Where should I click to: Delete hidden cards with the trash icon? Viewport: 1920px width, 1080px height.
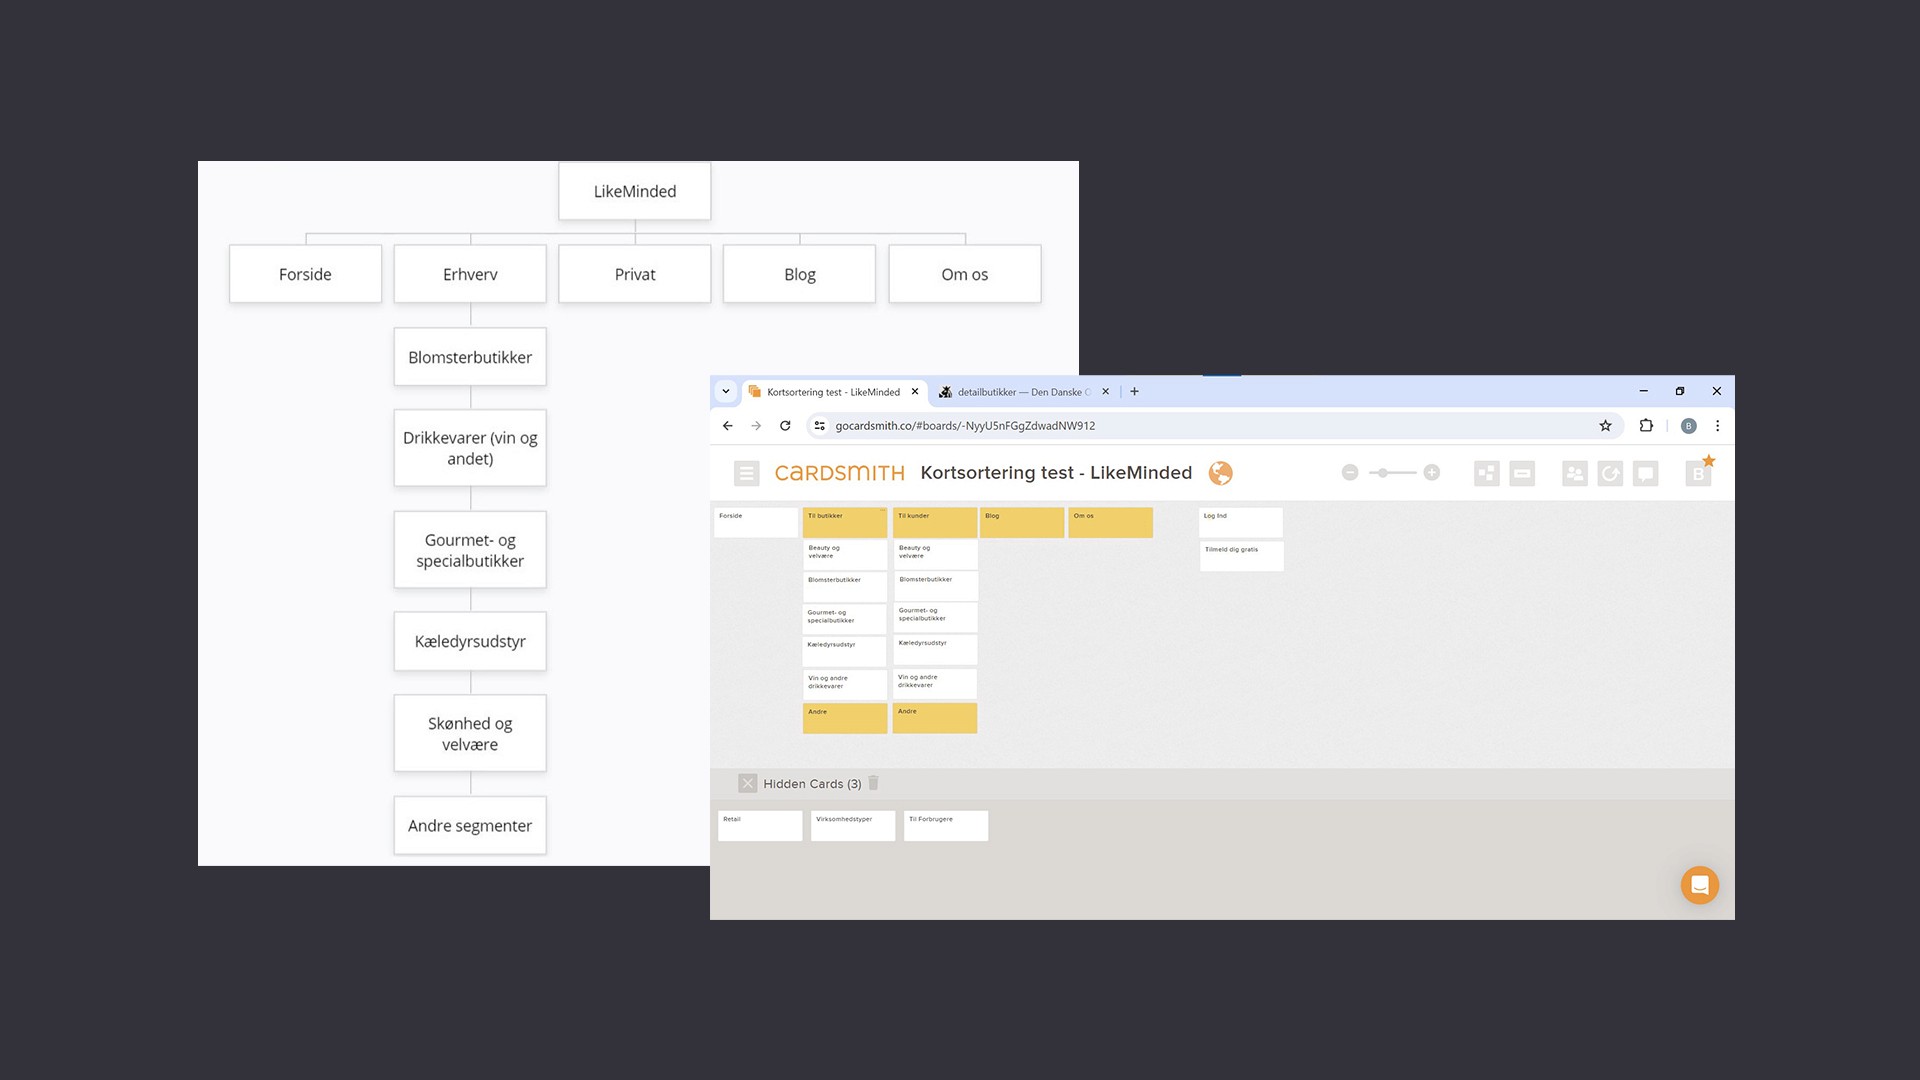pos(873,783)
